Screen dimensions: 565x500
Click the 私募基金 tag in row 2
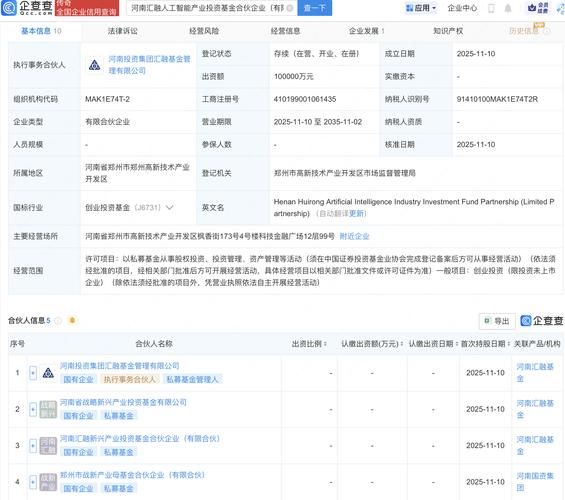119,416
